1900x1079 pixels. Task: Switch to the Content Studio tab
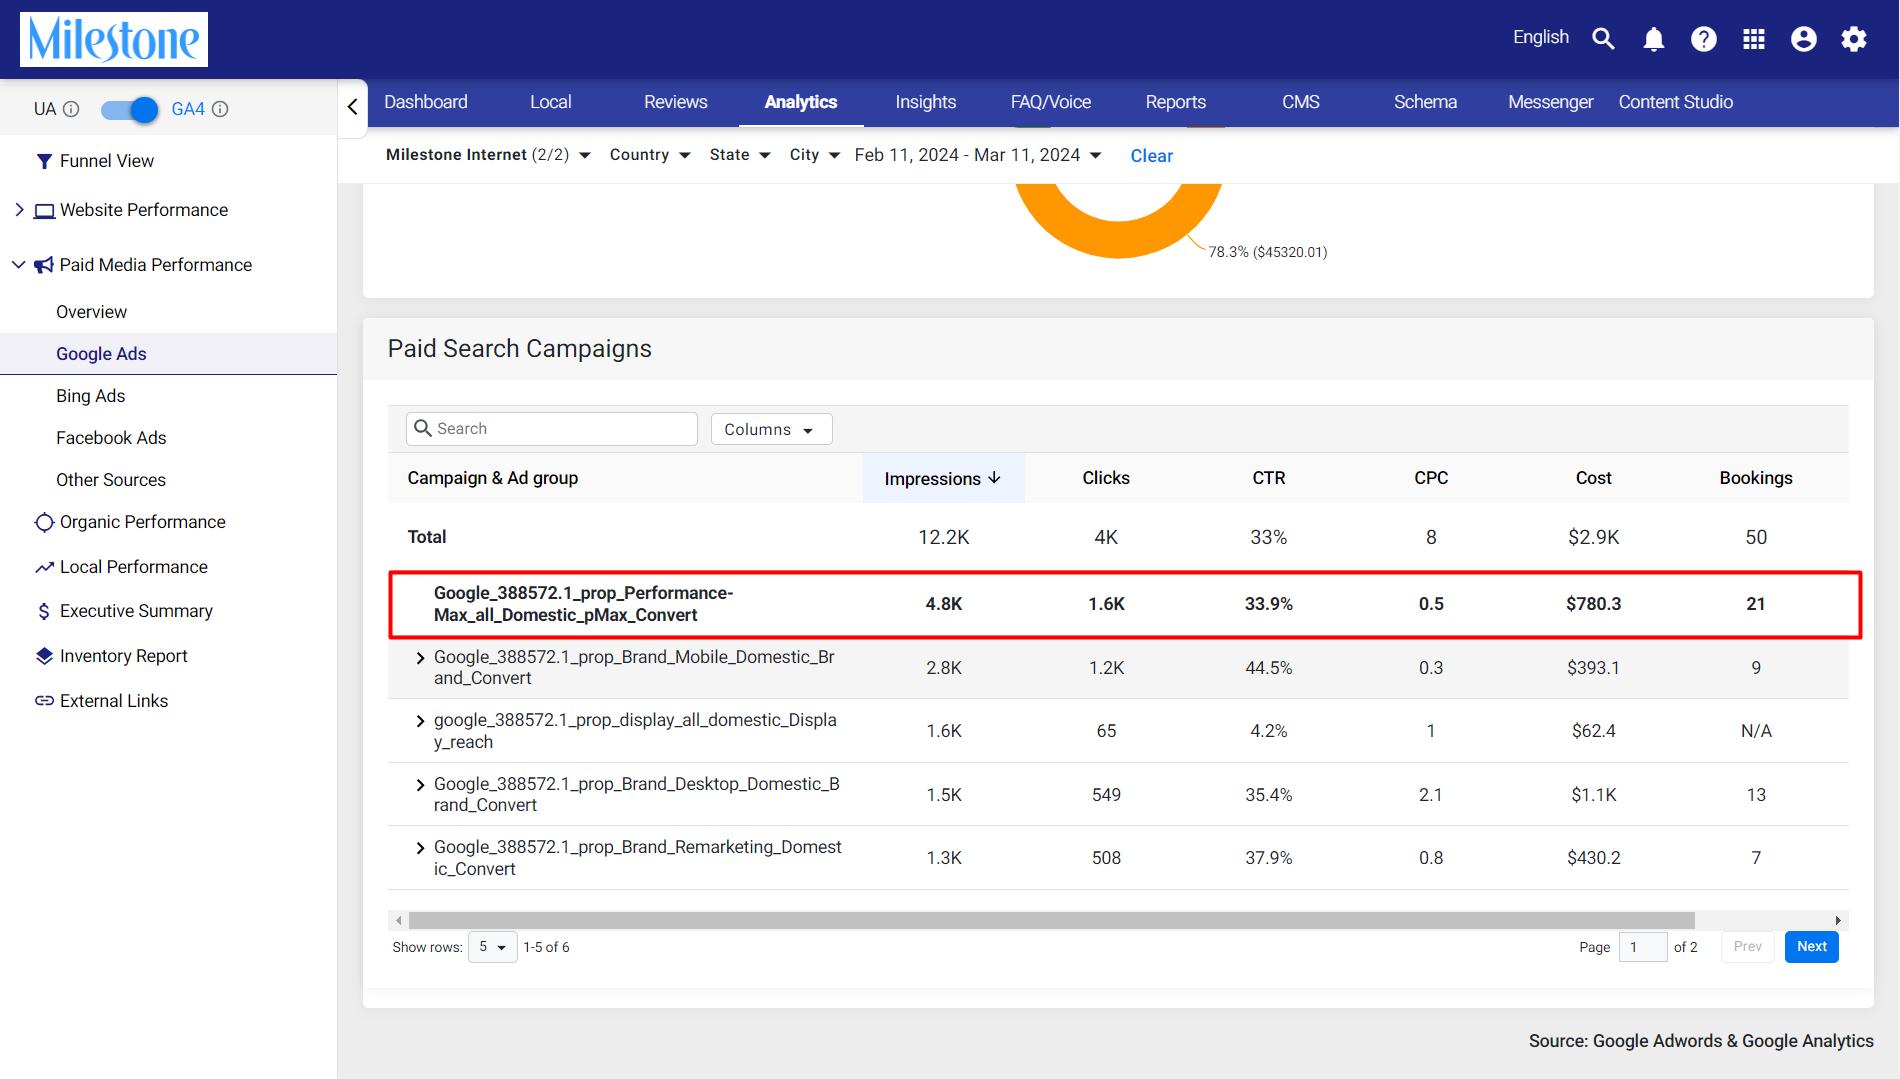[1676, 102]
